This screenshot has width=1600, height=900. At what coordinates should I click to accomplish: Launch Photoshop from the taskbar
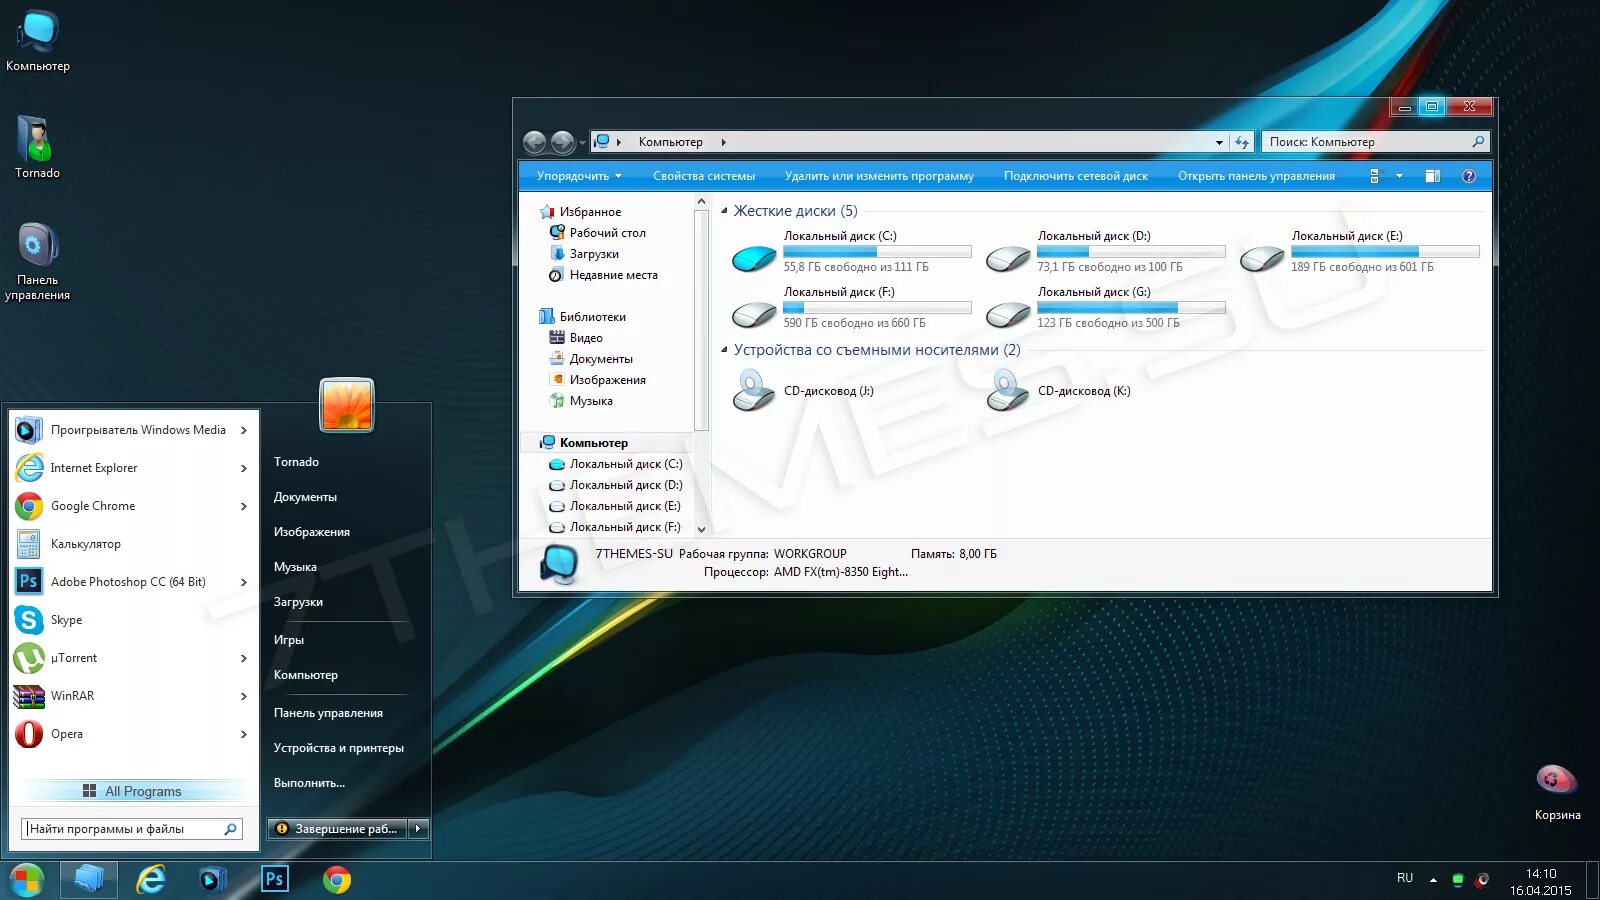(274, 879)
